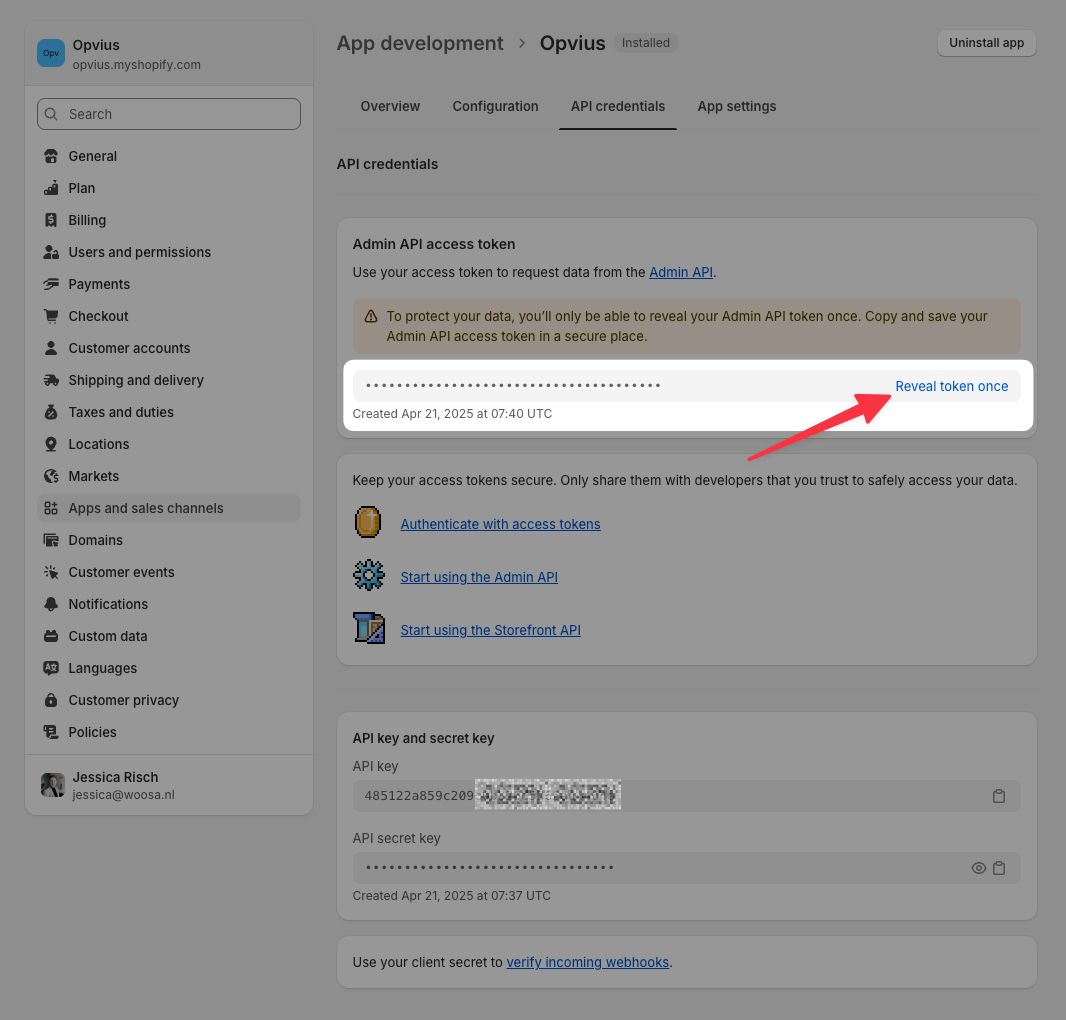Show the API secret key with eye icon

click(978, 868)
